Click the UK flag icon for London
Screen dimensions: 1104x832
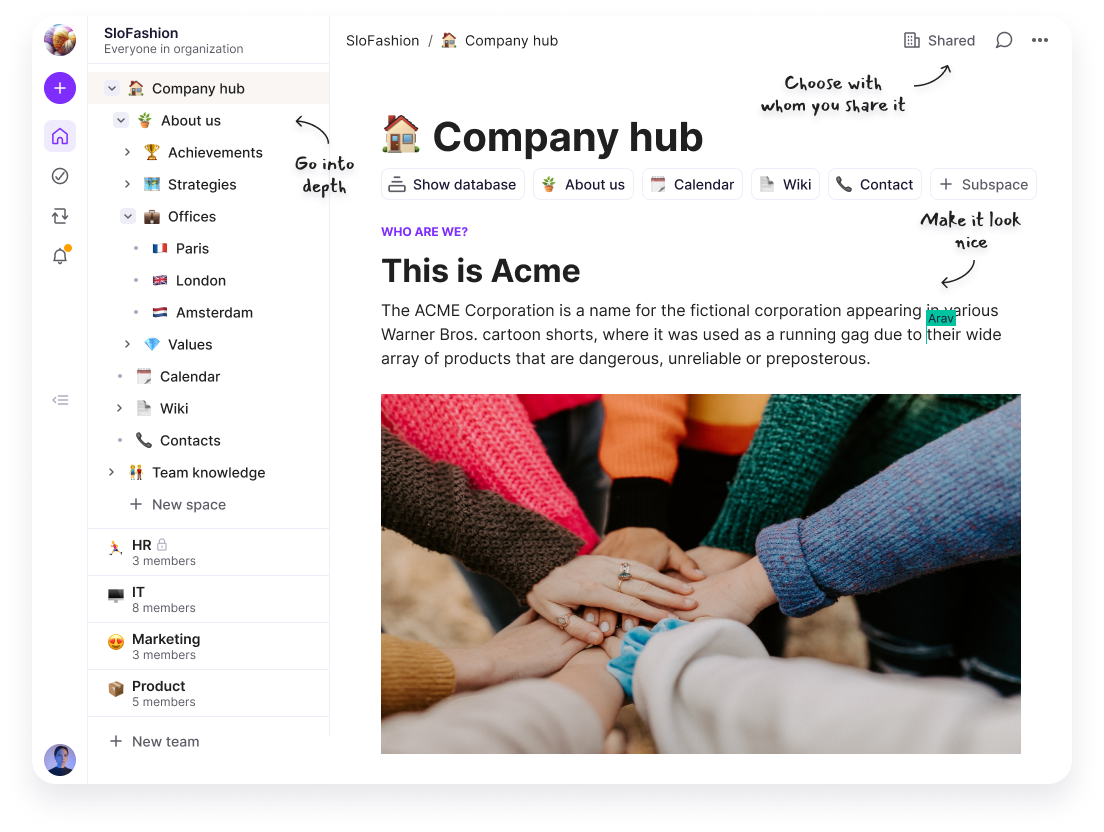point(160,280)
